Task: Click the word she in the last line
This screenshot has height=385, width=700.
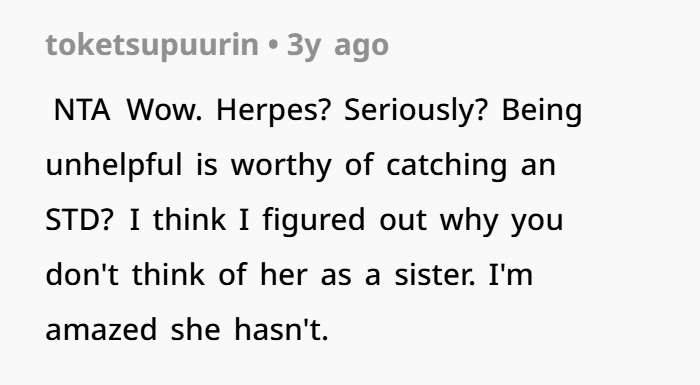Action: 196,330
